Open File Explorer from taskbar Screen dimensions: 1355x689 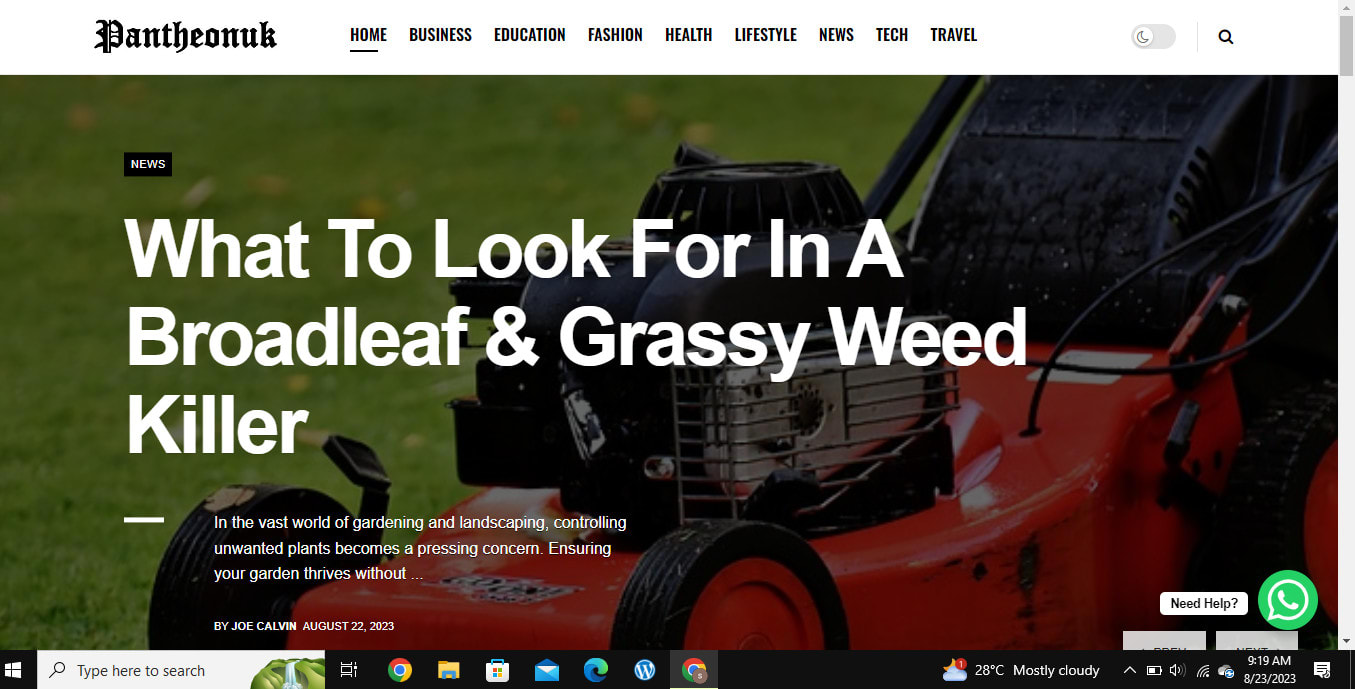click(448, 670)
